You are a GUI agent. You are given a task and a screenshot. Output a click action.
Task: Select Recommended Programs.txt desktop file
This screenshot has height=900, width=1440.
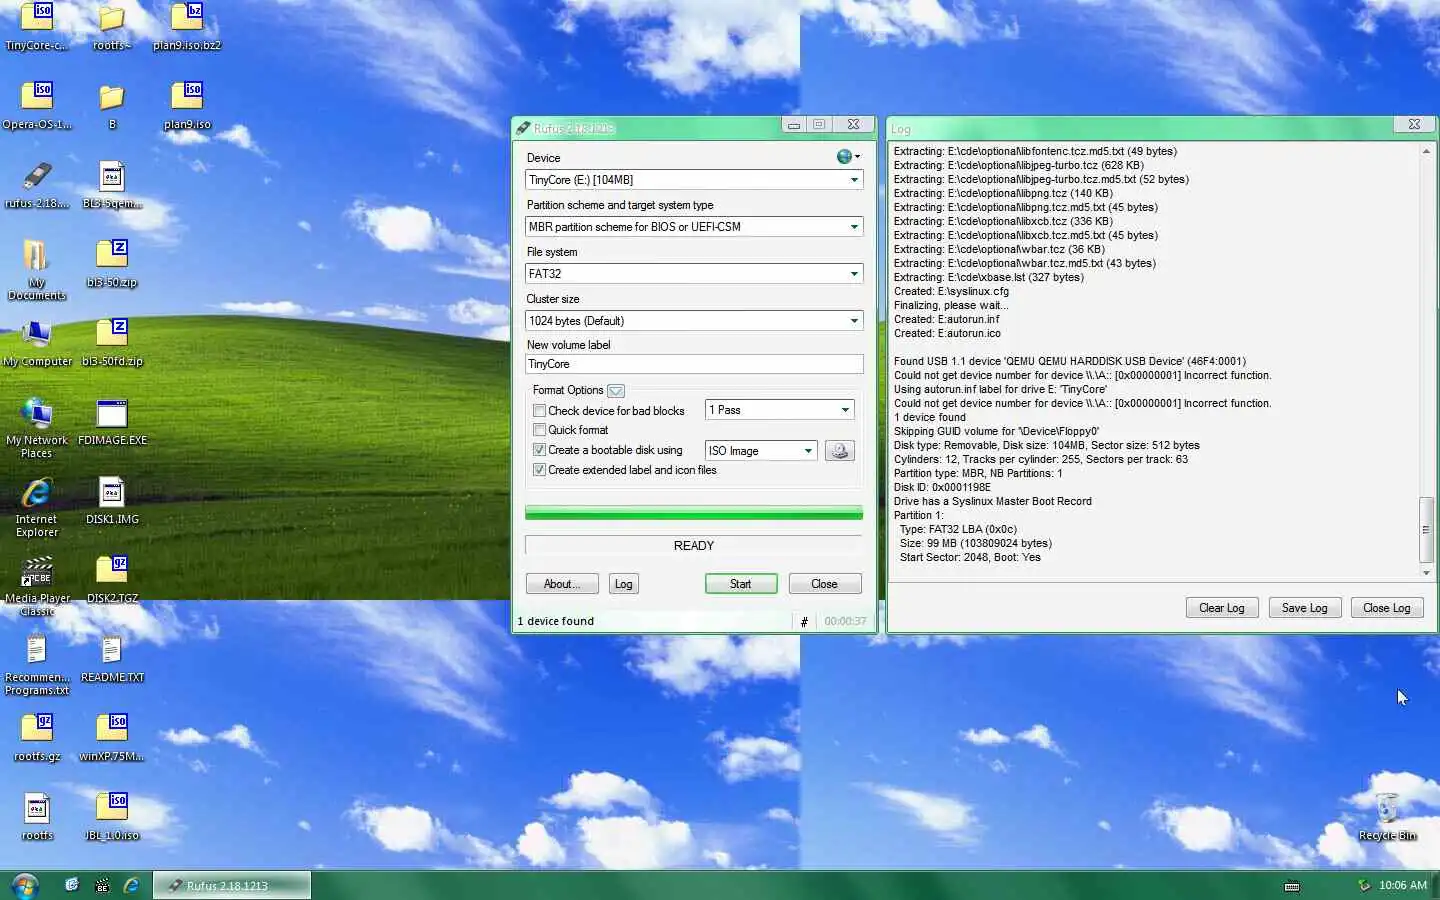[37, 665]
